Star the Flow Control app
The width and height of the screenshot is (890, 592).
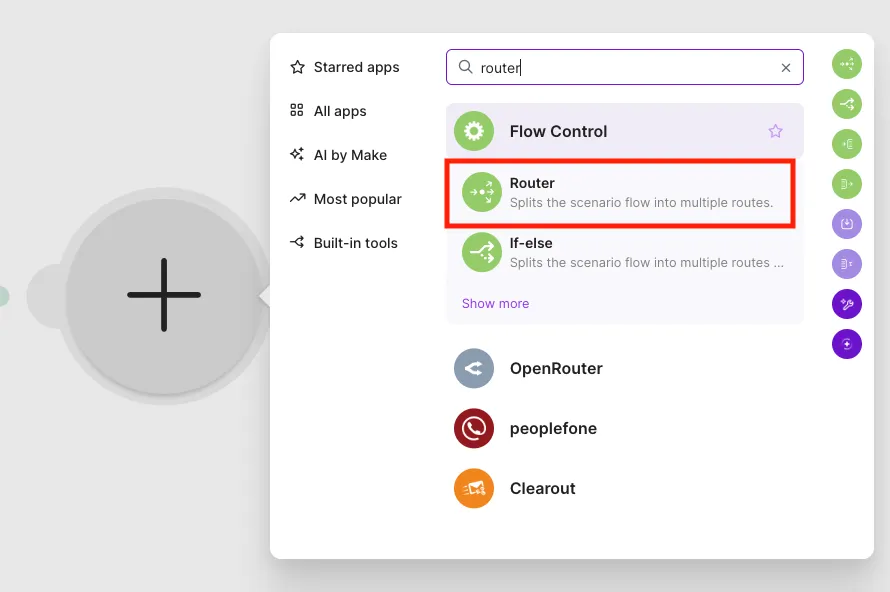pos(775,131)
